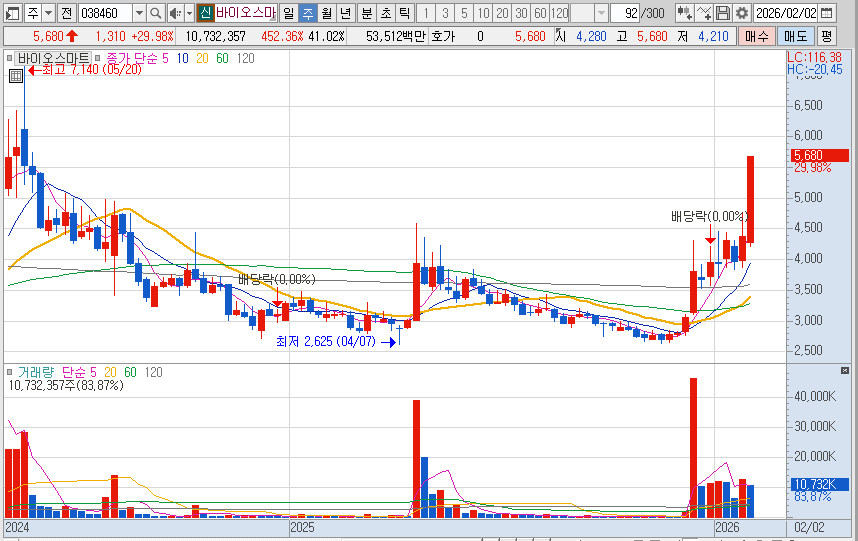The height and width of the screenshot is (541, 858).
Task: Open the 주 market type dropdown arrow
Action: click(49, 13)
